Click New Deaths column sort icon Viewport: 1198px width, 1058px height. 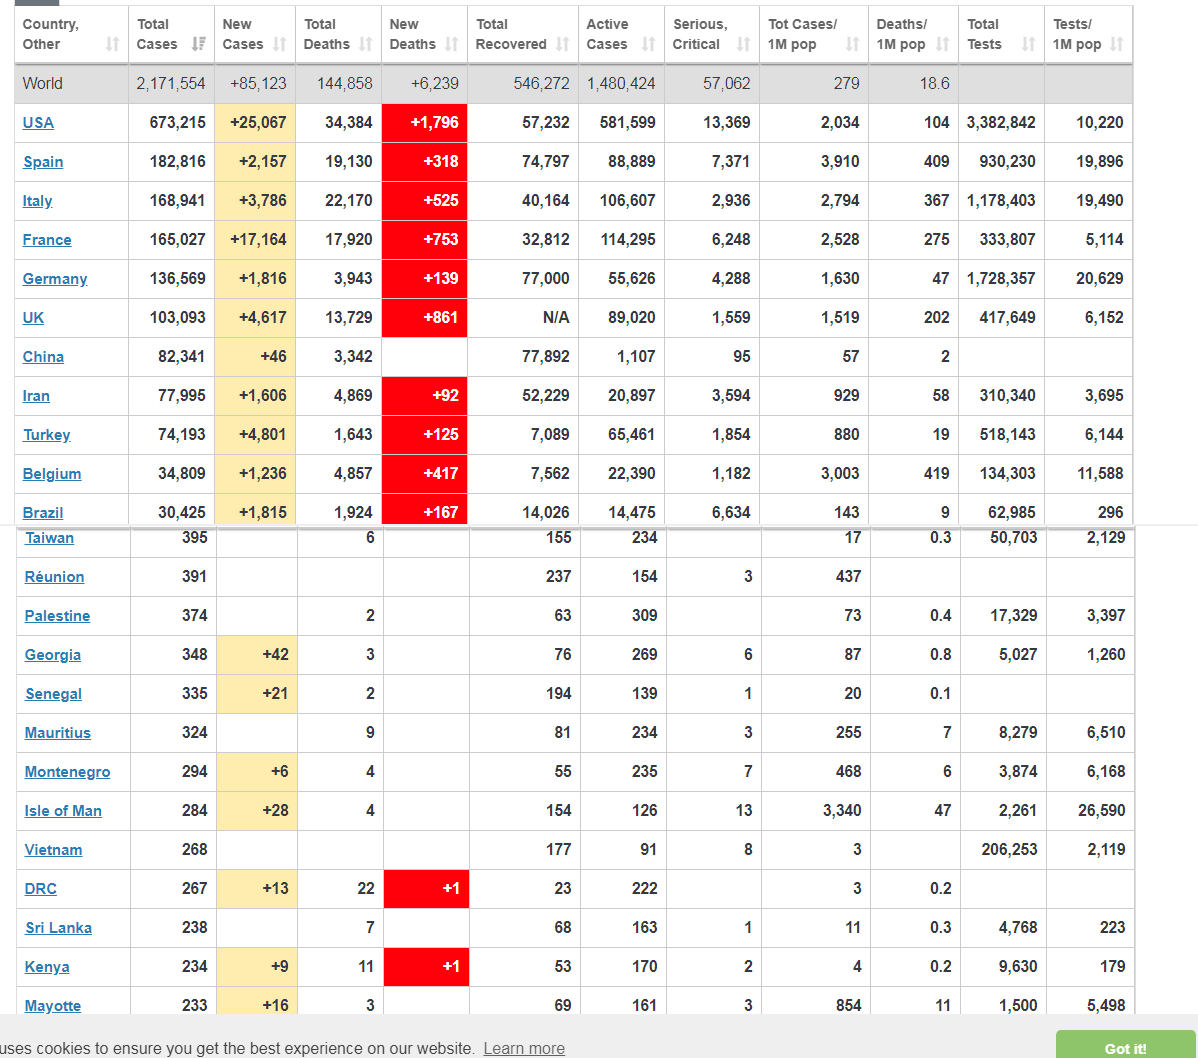451,44
